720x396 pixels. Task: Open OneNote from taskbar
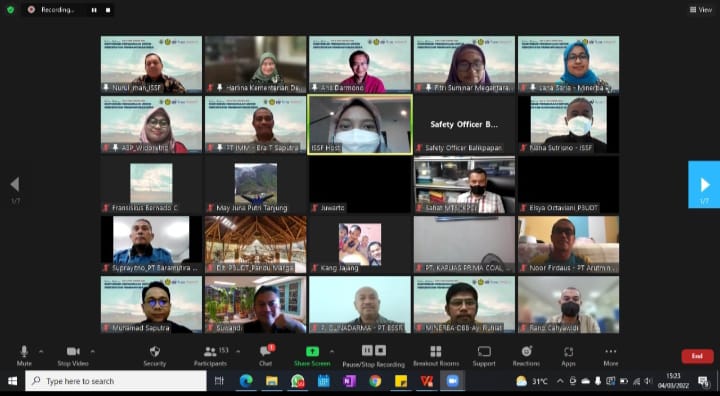[349, 381]
